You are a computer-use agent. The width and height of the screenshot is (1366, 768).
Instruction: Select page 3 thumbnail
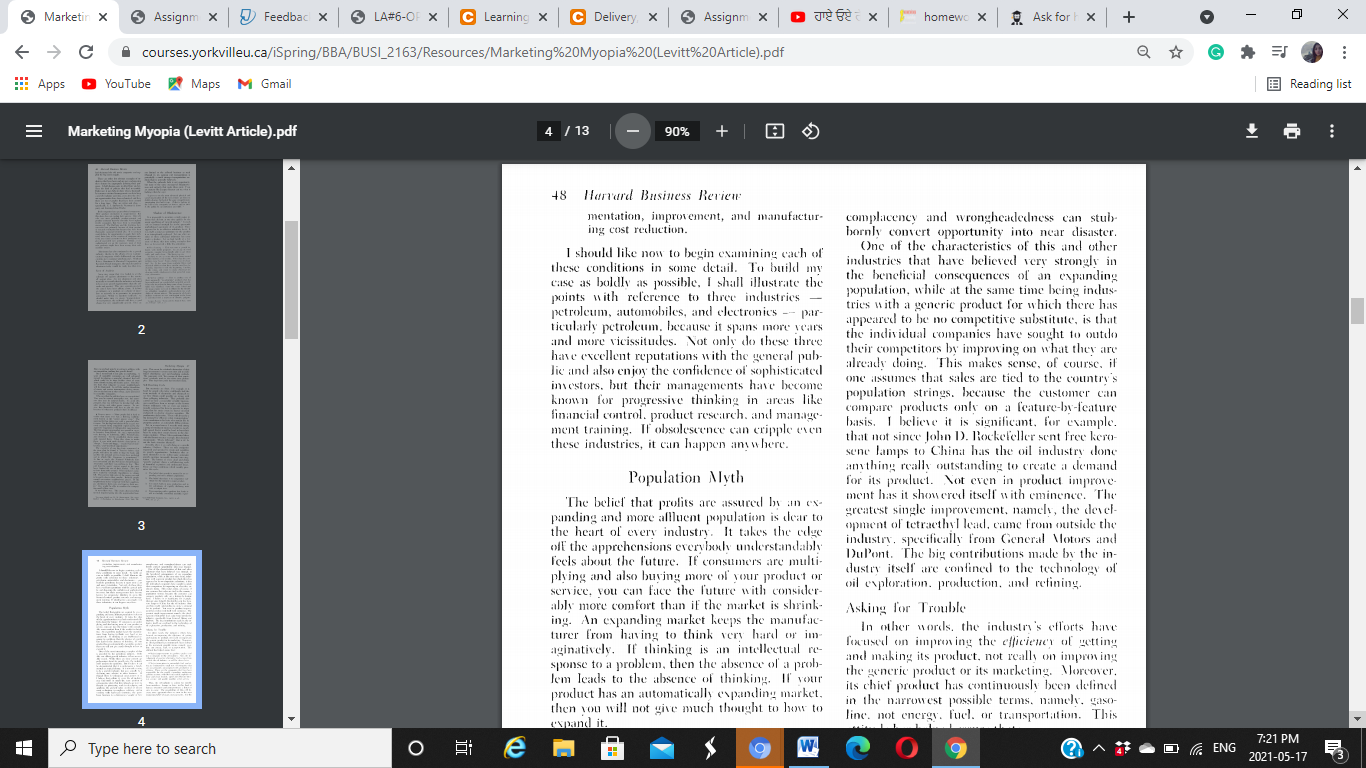click(141, 433)
